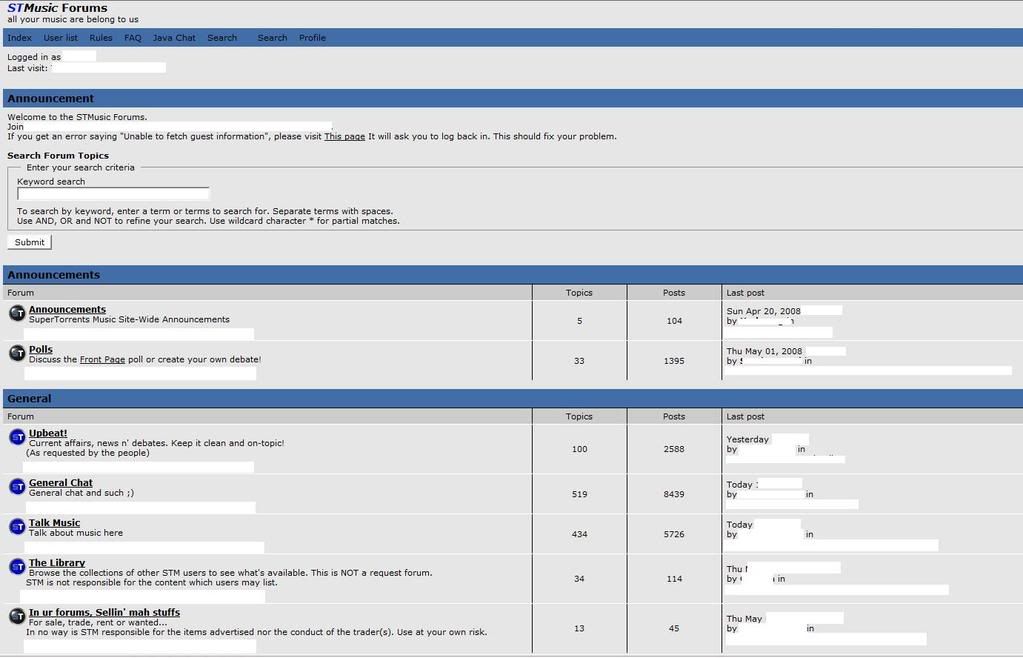Open the Front Page link in Polls description

pos(102,360)
